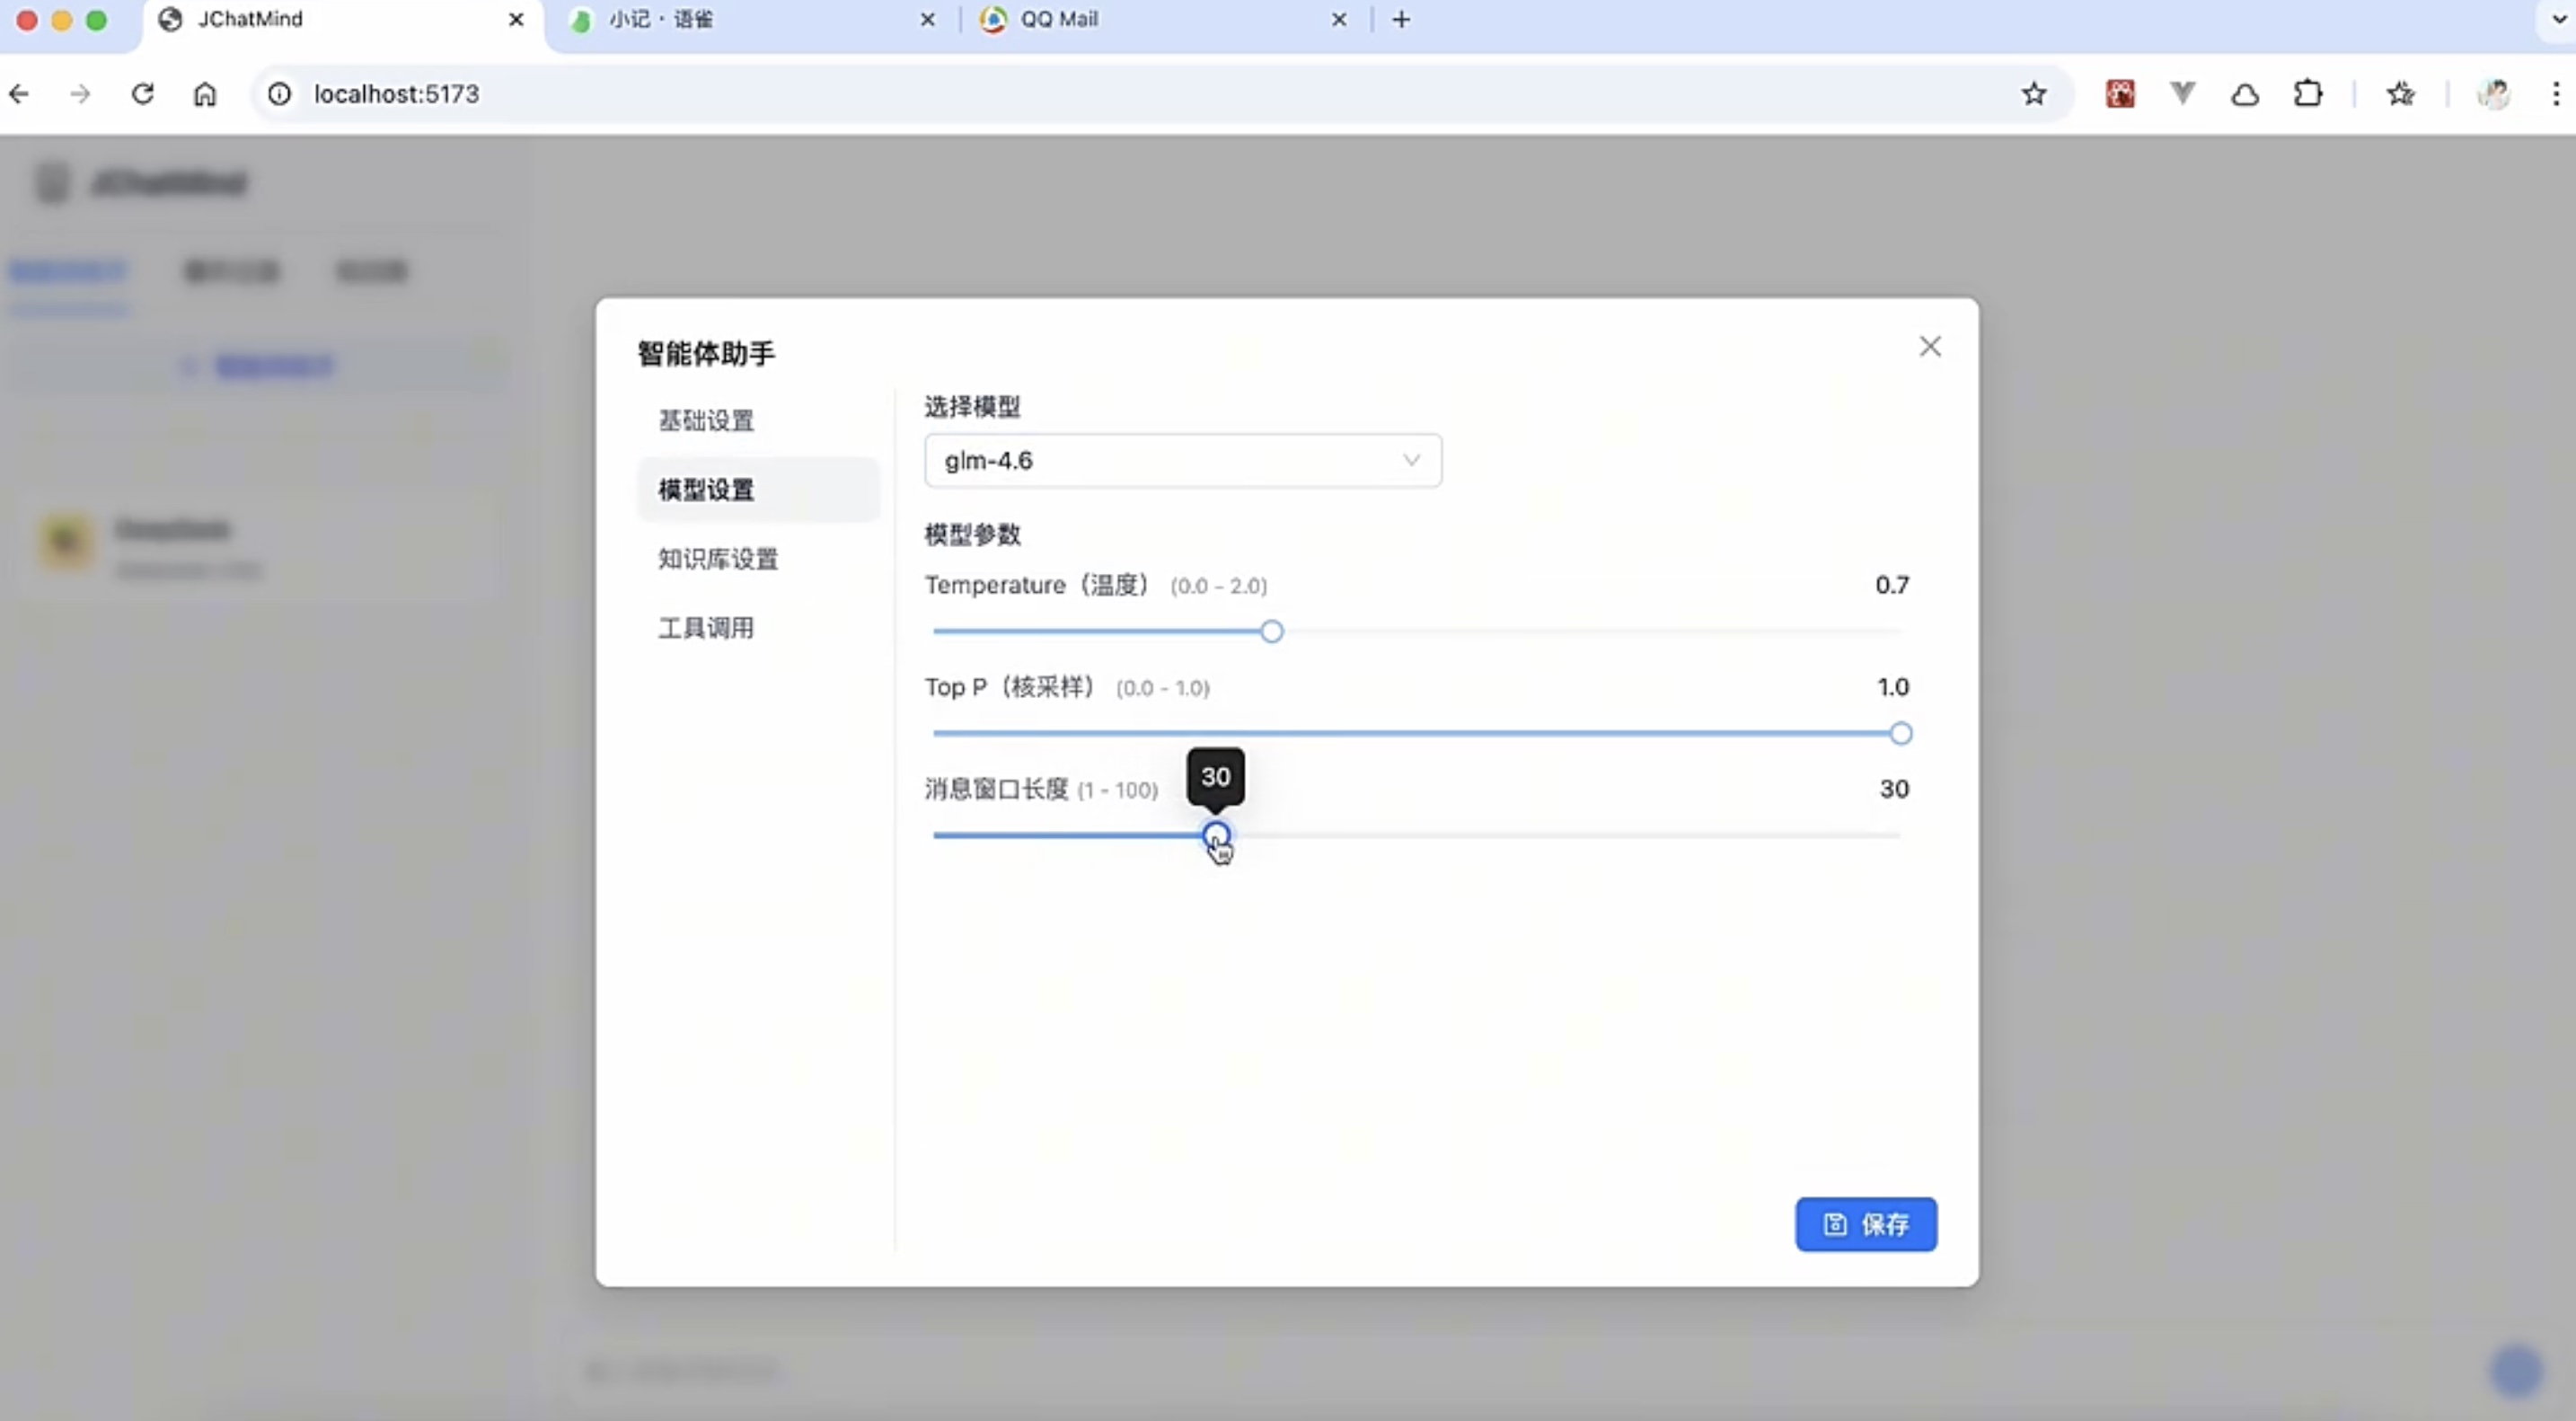Viewport: 2576px width, 1421px height.
Task: Open the extensions puzzle icon
Action: pos(2307,94)
